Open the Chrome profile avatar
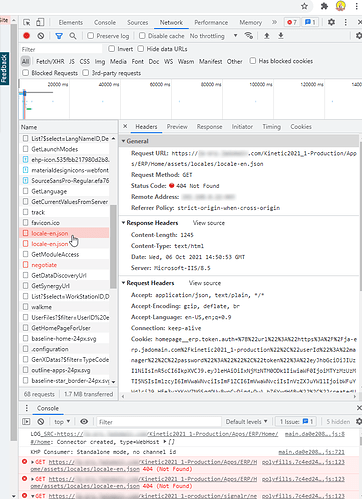 click(x=340, y=6)
